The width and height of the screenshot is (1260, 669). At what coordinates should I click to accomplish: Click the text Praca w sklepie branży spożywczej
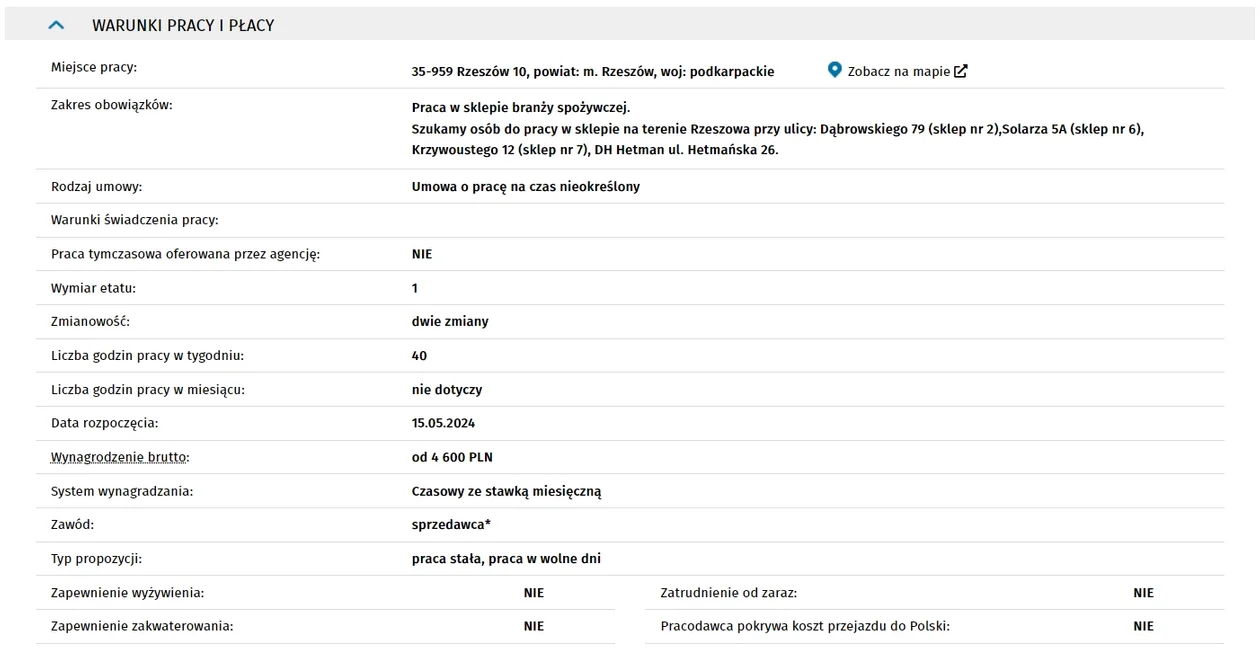(521, 107)
